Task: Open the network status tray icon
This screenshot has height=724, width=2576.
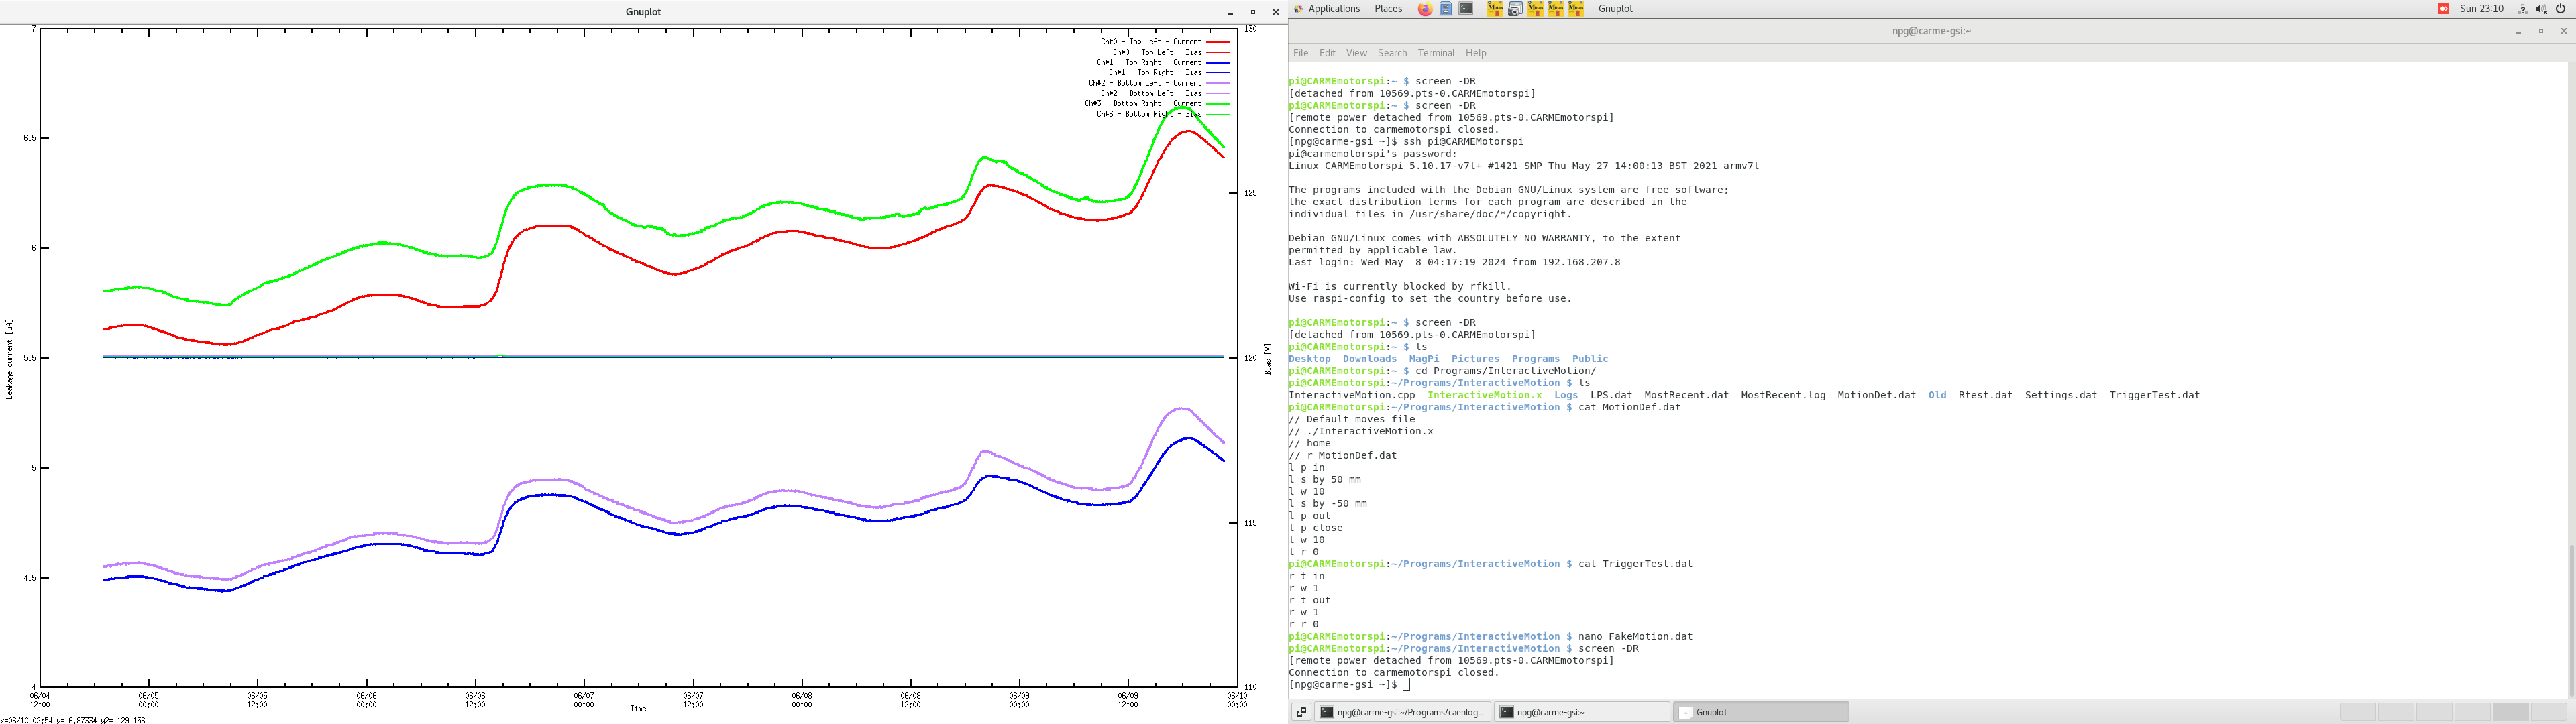Action: point(2522,9)
